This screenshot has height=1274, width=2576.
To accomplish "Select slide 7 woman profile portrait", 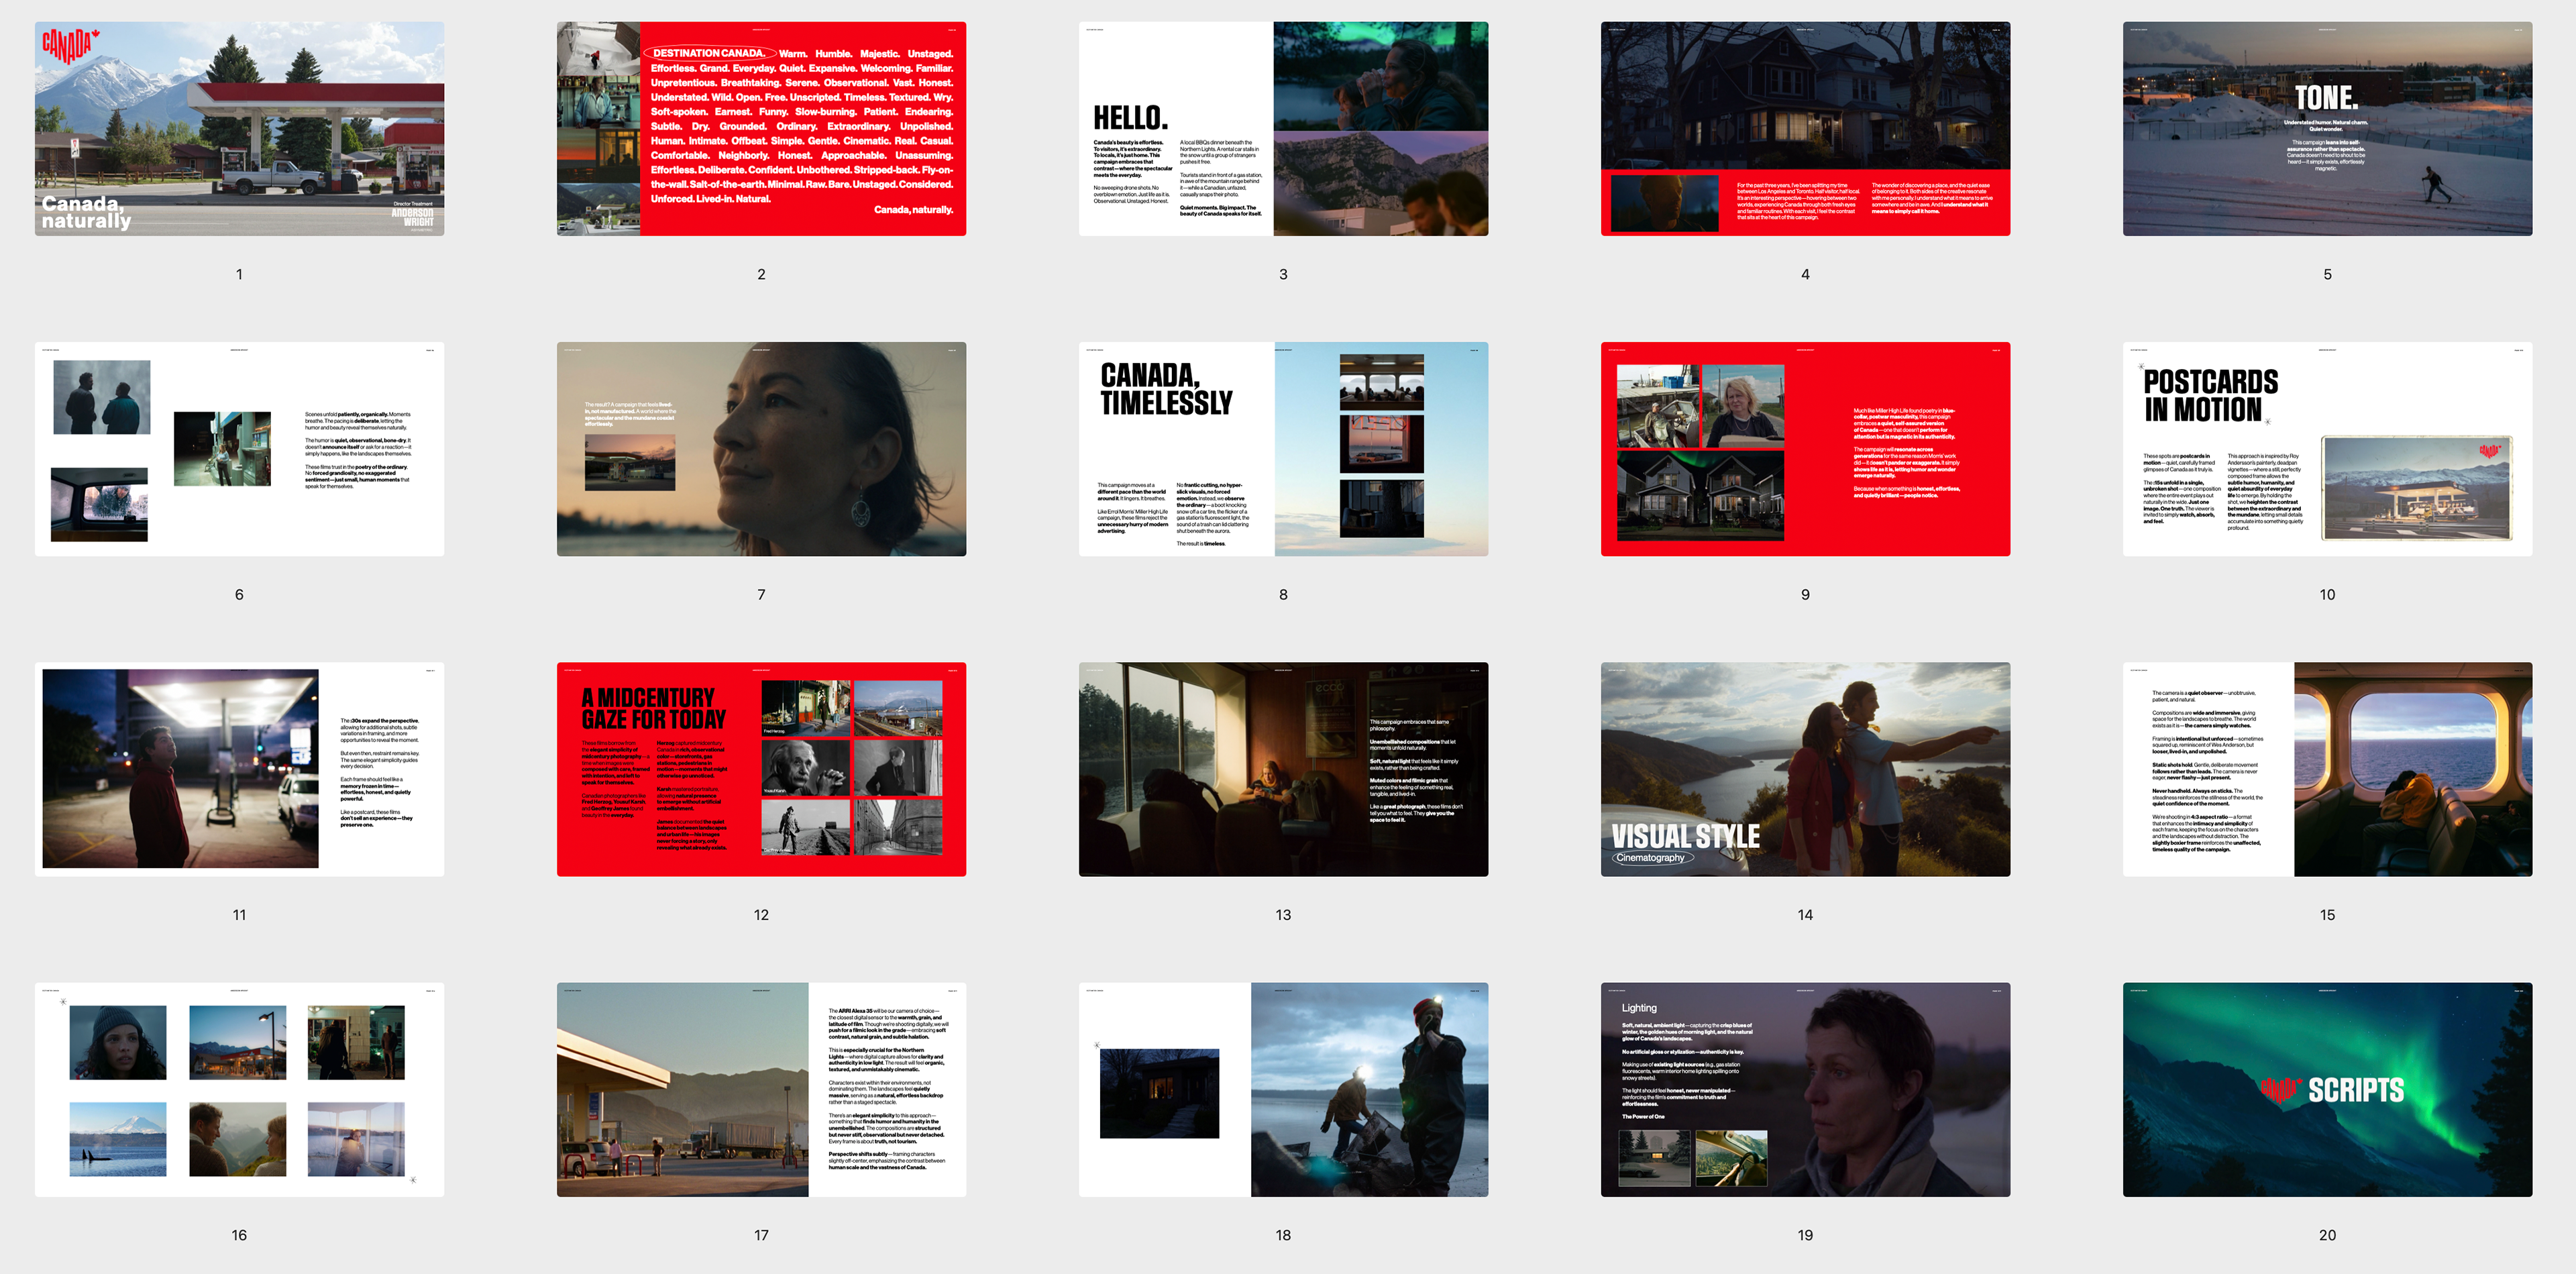I will [761, 449].
